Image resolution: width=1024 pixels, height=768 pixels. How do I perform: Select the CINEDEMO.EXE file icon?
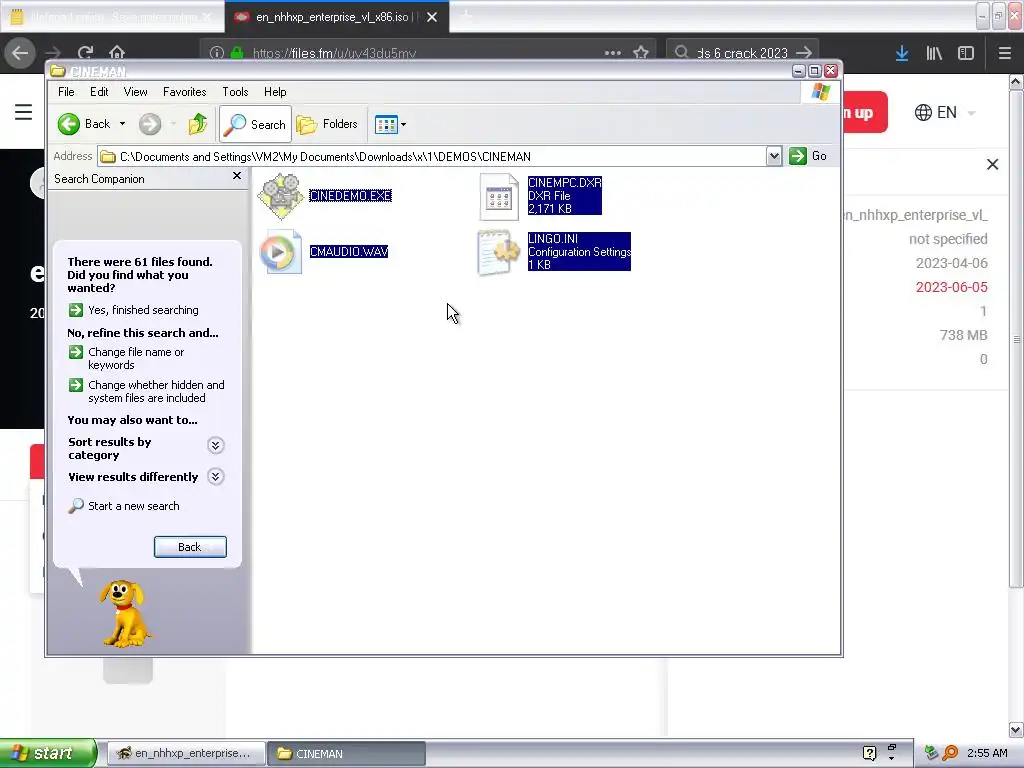coord(281,196)
